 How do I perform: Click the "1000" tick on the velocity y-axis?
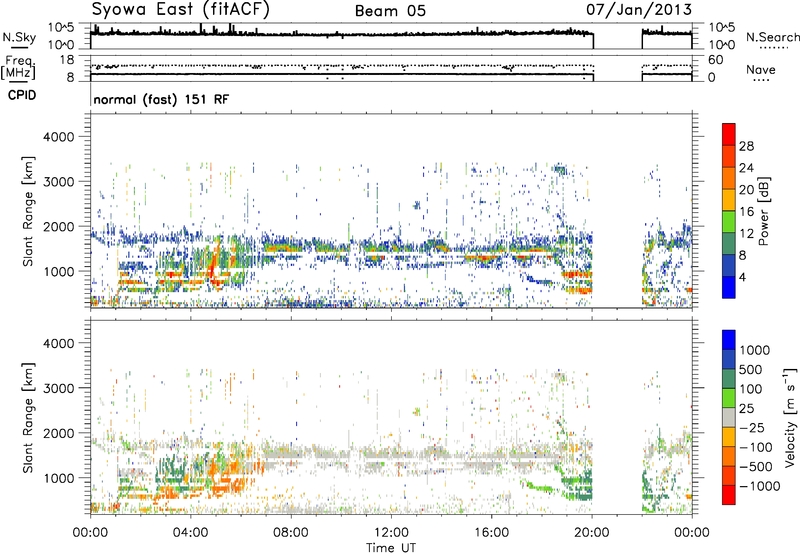point(58,478)
